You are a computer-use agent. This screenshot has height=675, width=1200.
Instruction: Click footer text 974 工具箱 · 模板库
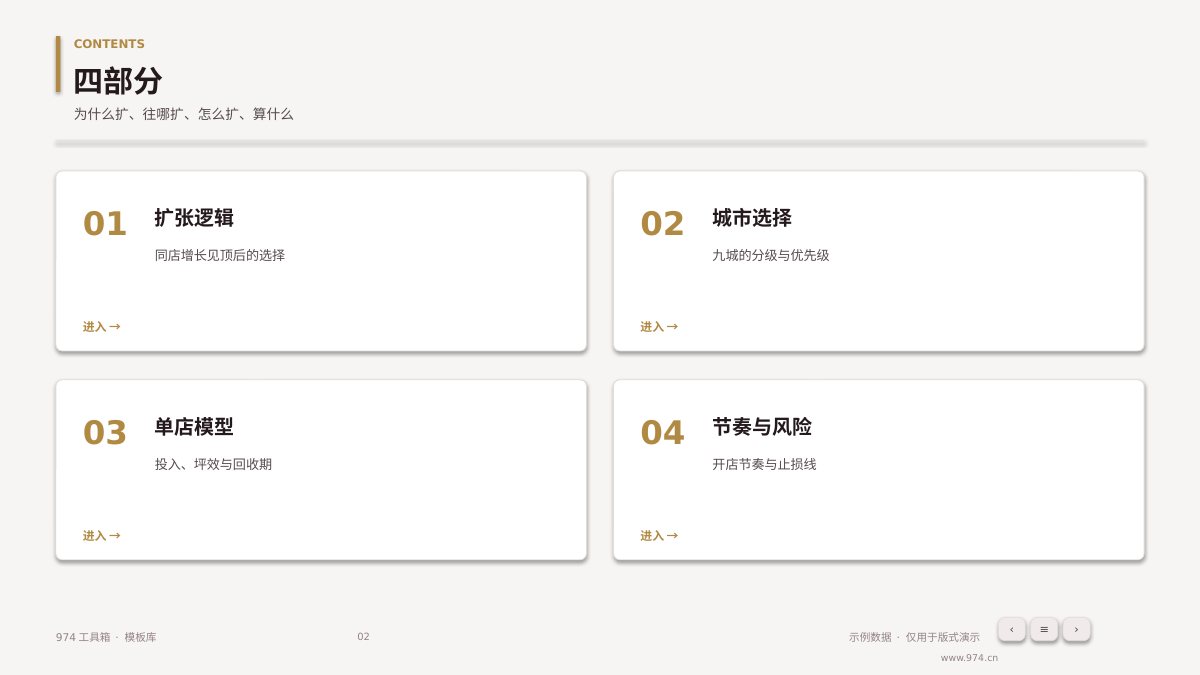106,637
